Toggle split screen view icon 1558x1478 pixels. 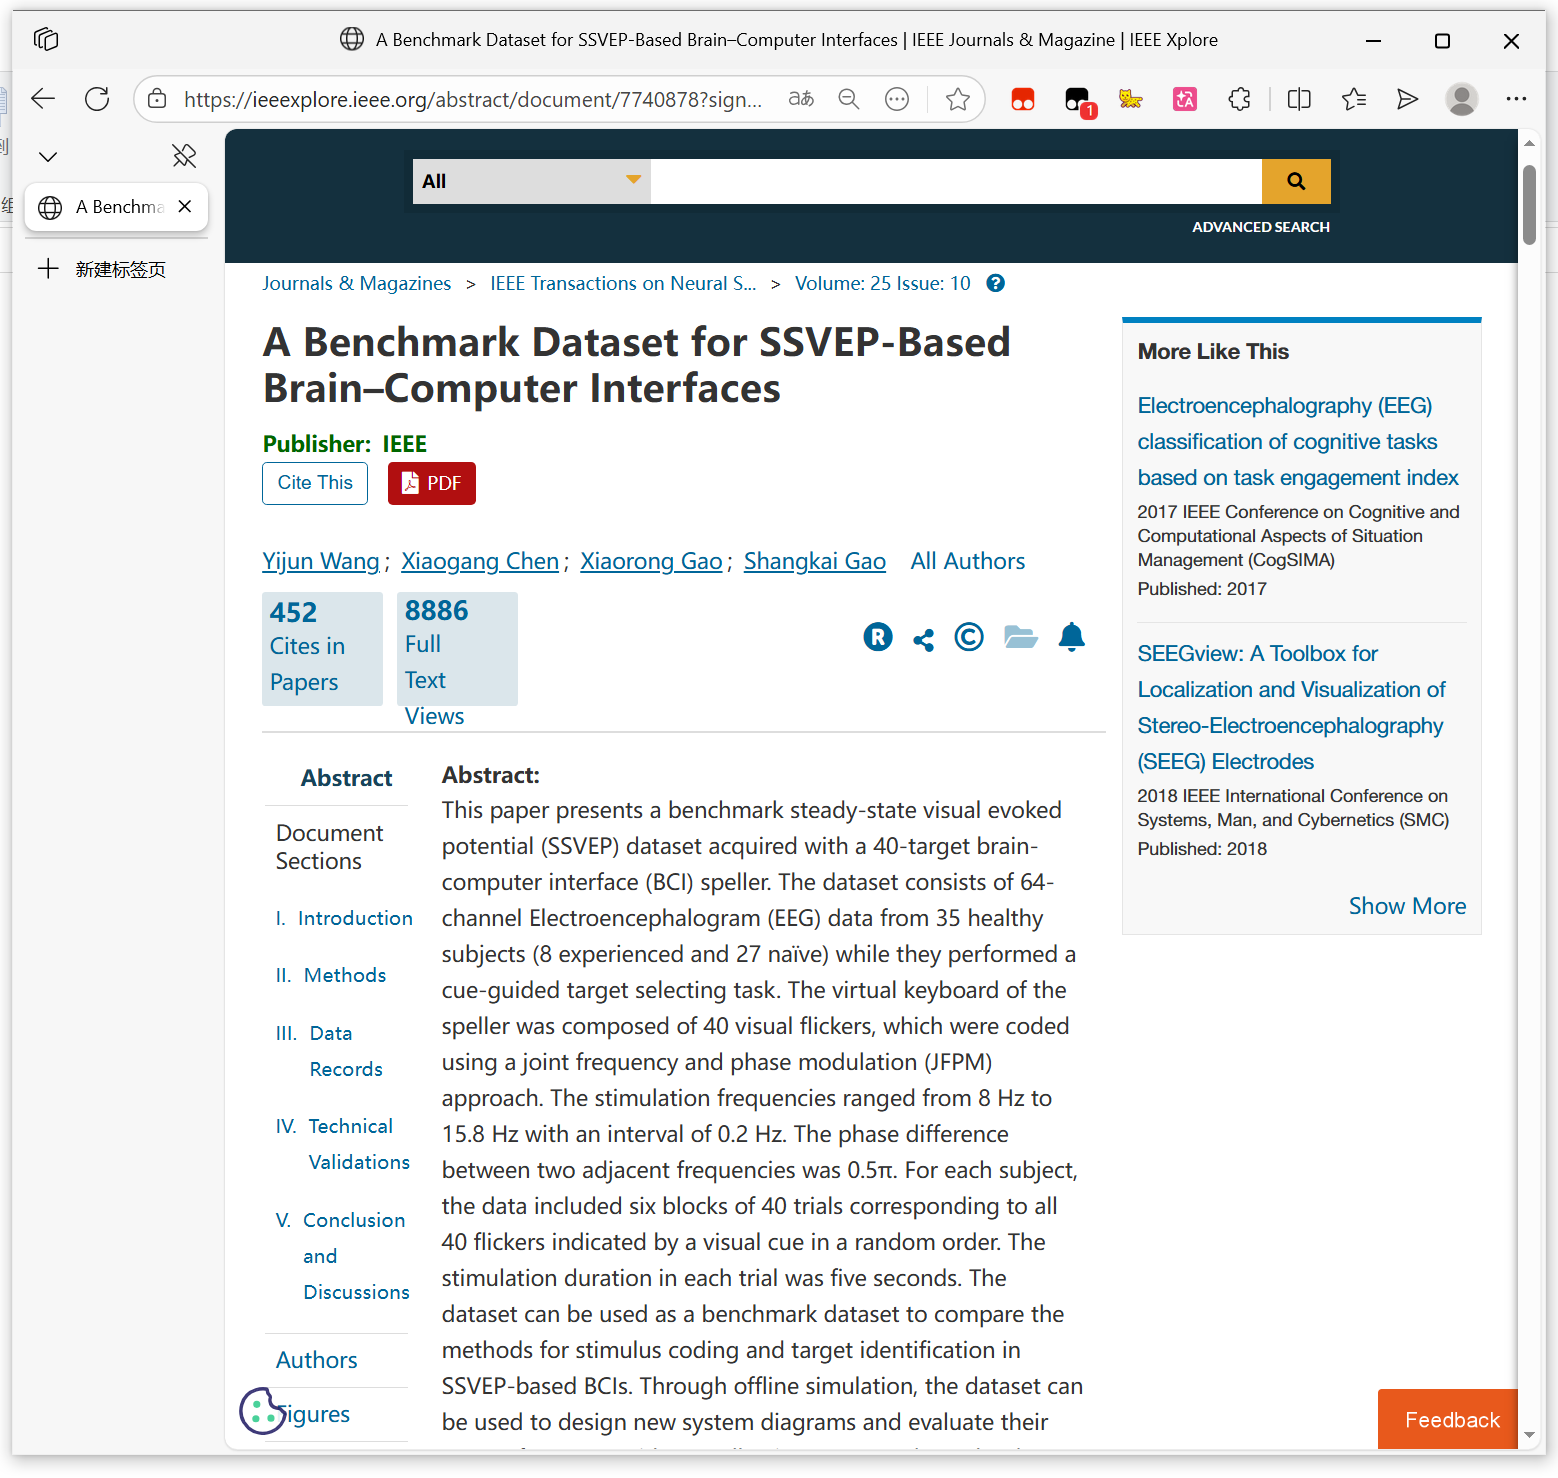pos(1299,99)
